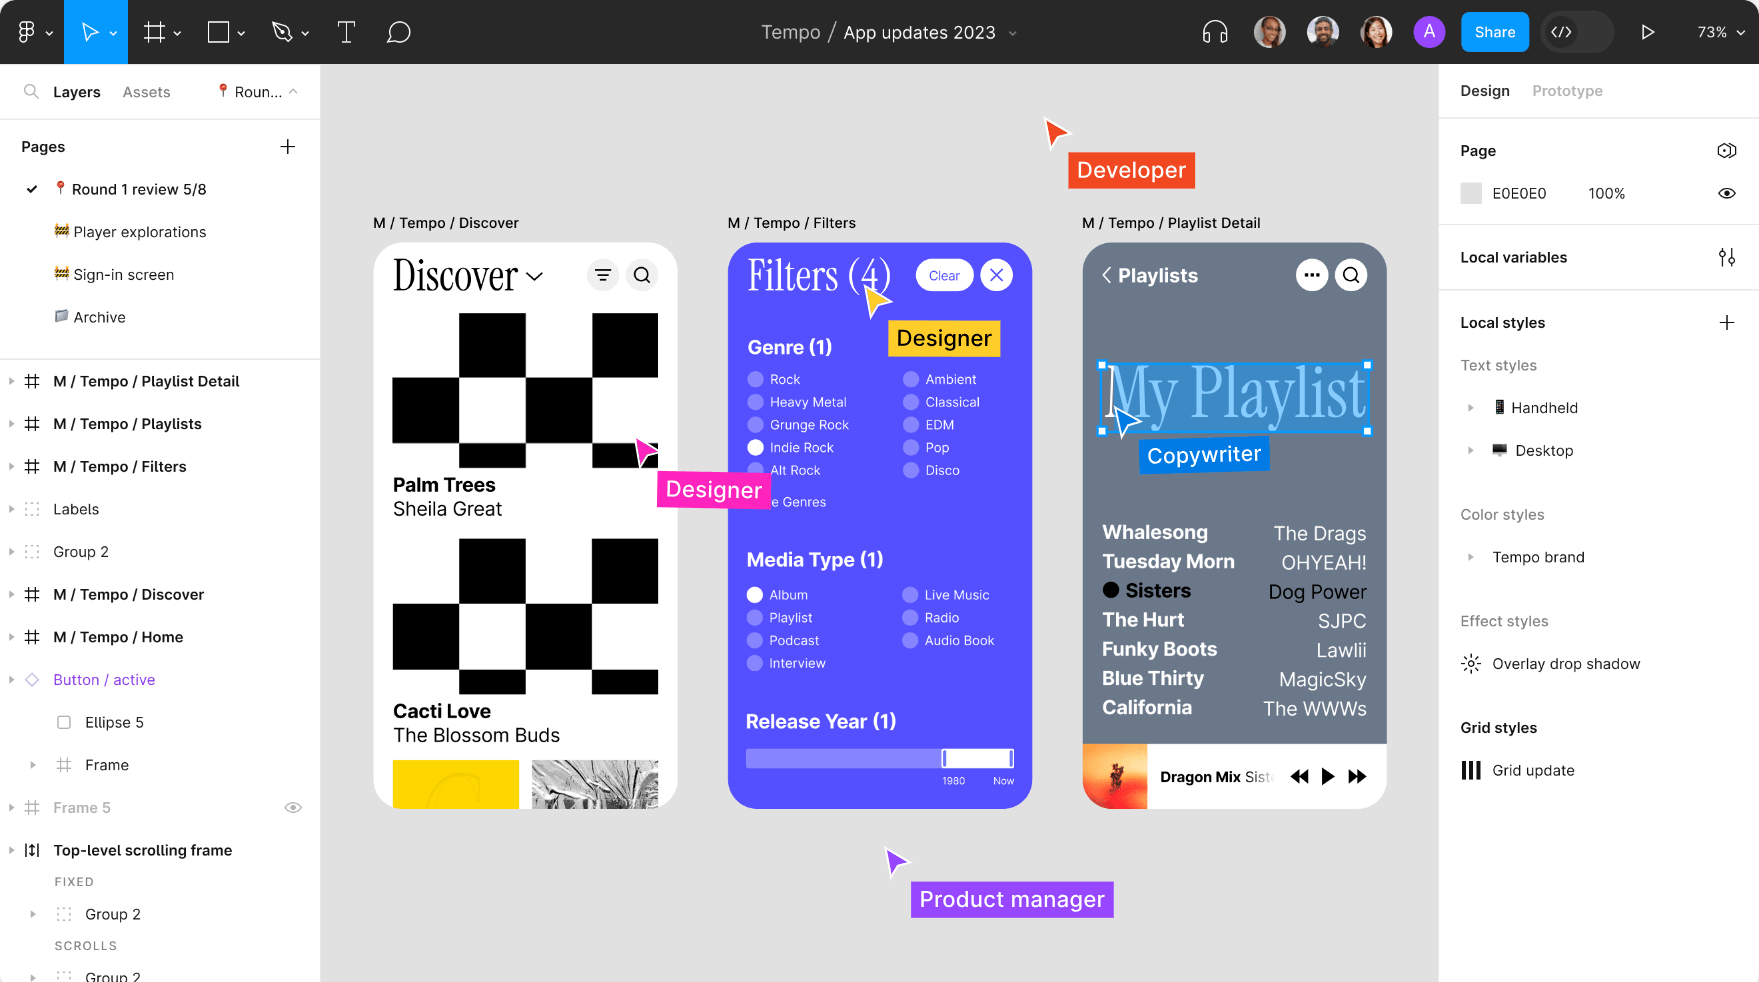Activate the Comment tool
The height and width of the screenshot is (982, 1759).
point(398,31)
